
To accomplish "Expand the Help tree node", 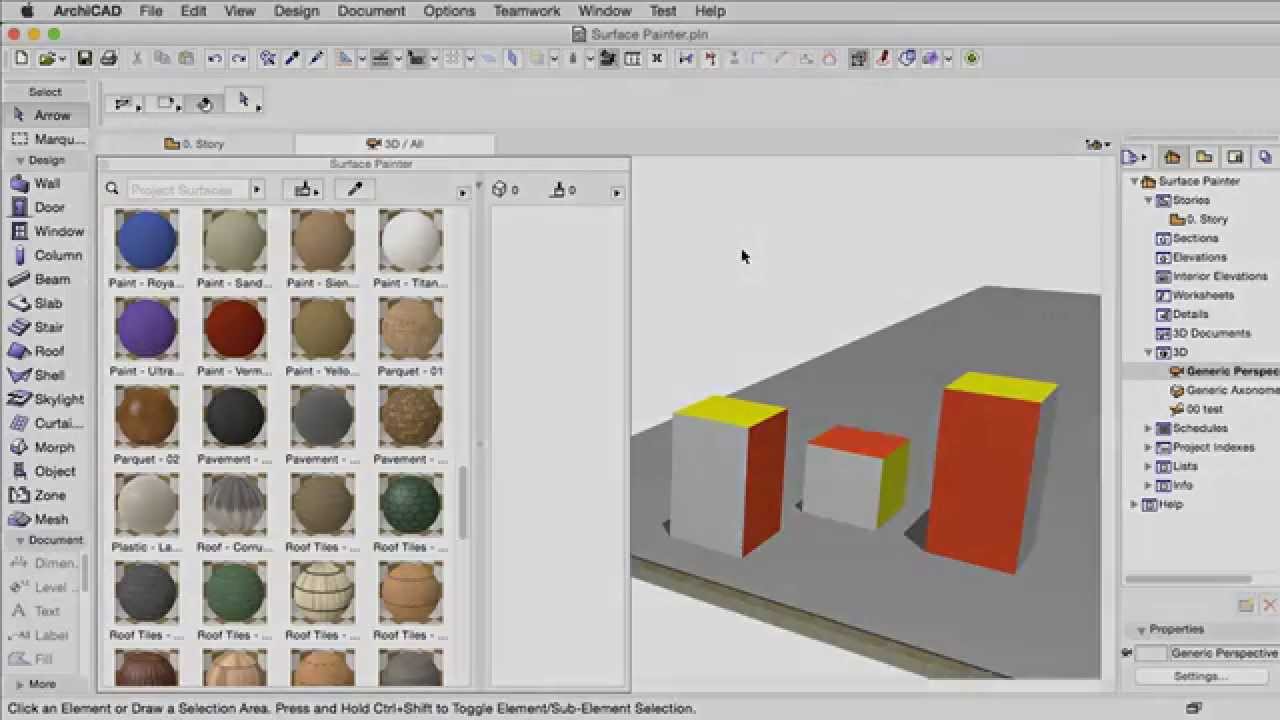I will [1134, 504].
